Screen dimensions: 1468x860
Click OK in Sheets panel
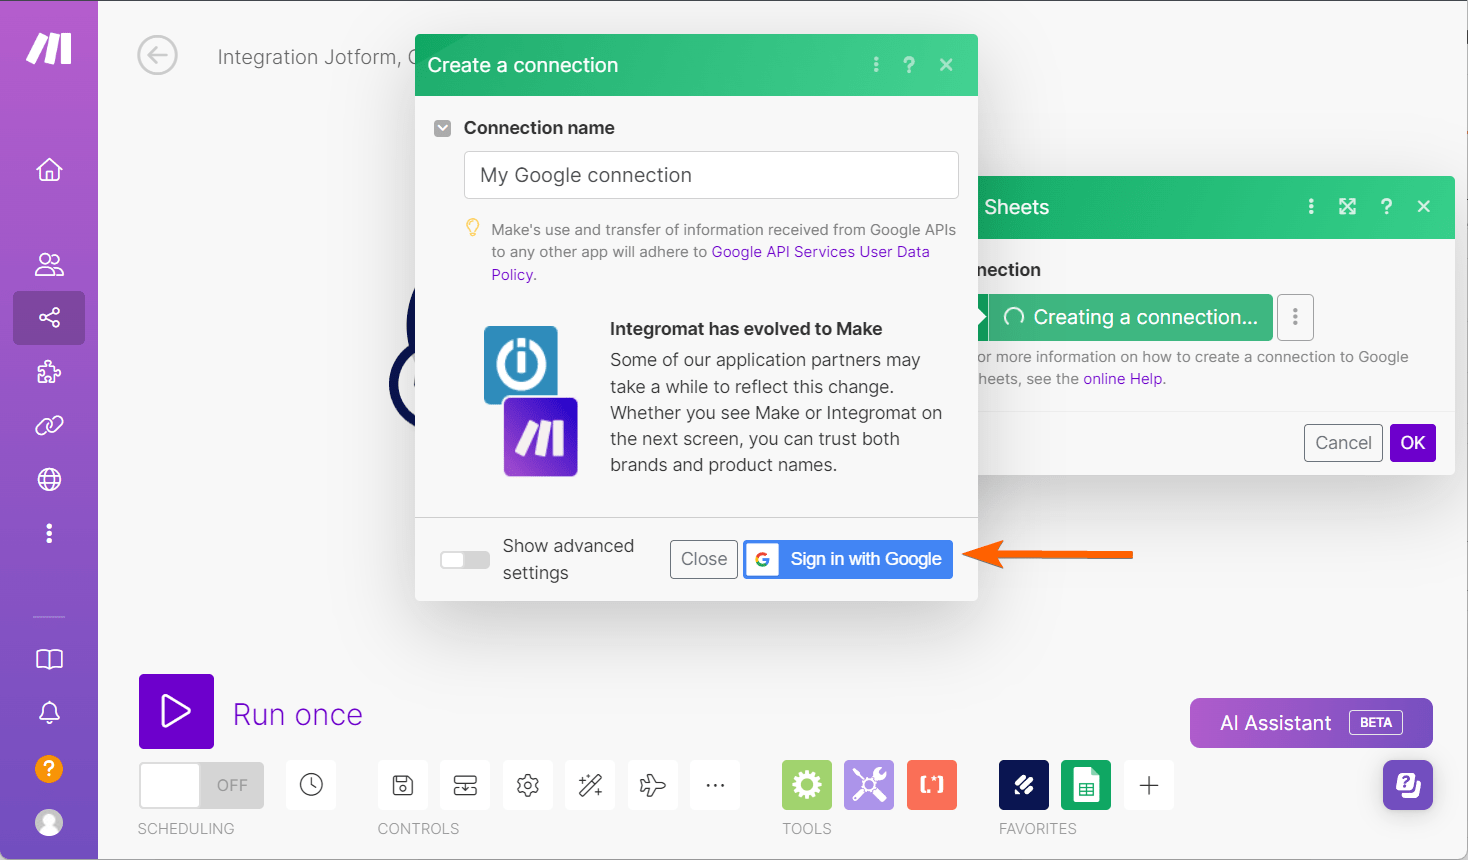click(1413, 443)
